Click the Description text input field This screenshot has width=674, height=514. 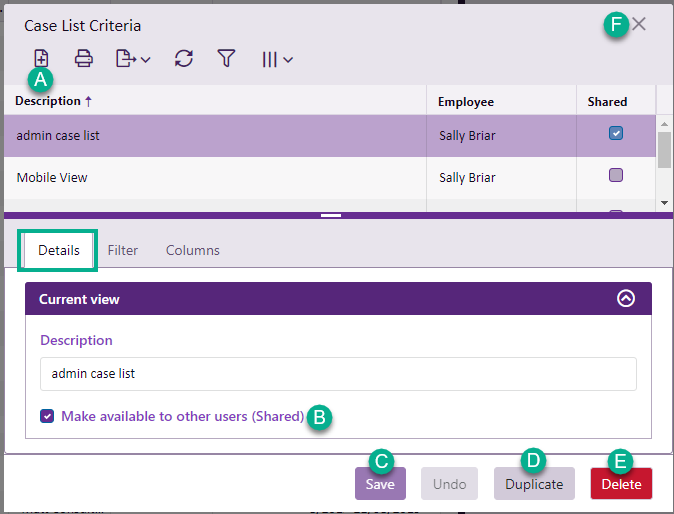(338, 374)
